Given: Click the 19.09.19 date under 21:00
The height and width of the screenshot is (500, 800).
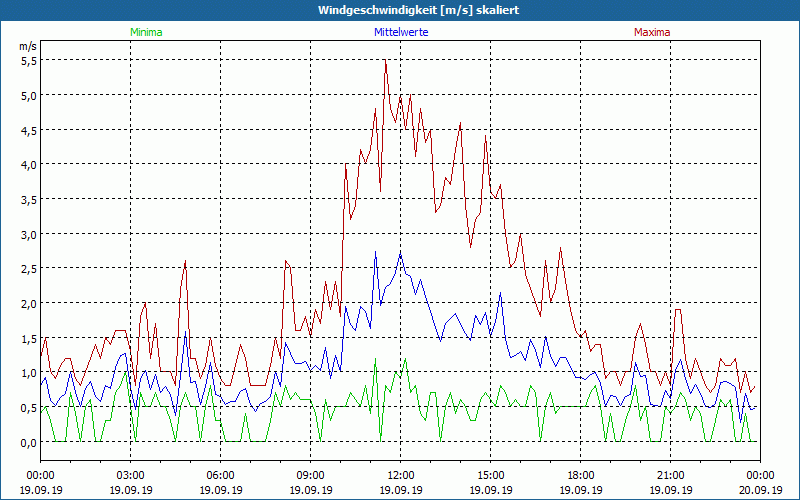Looking at the screenshot, I should coord(670,490).
